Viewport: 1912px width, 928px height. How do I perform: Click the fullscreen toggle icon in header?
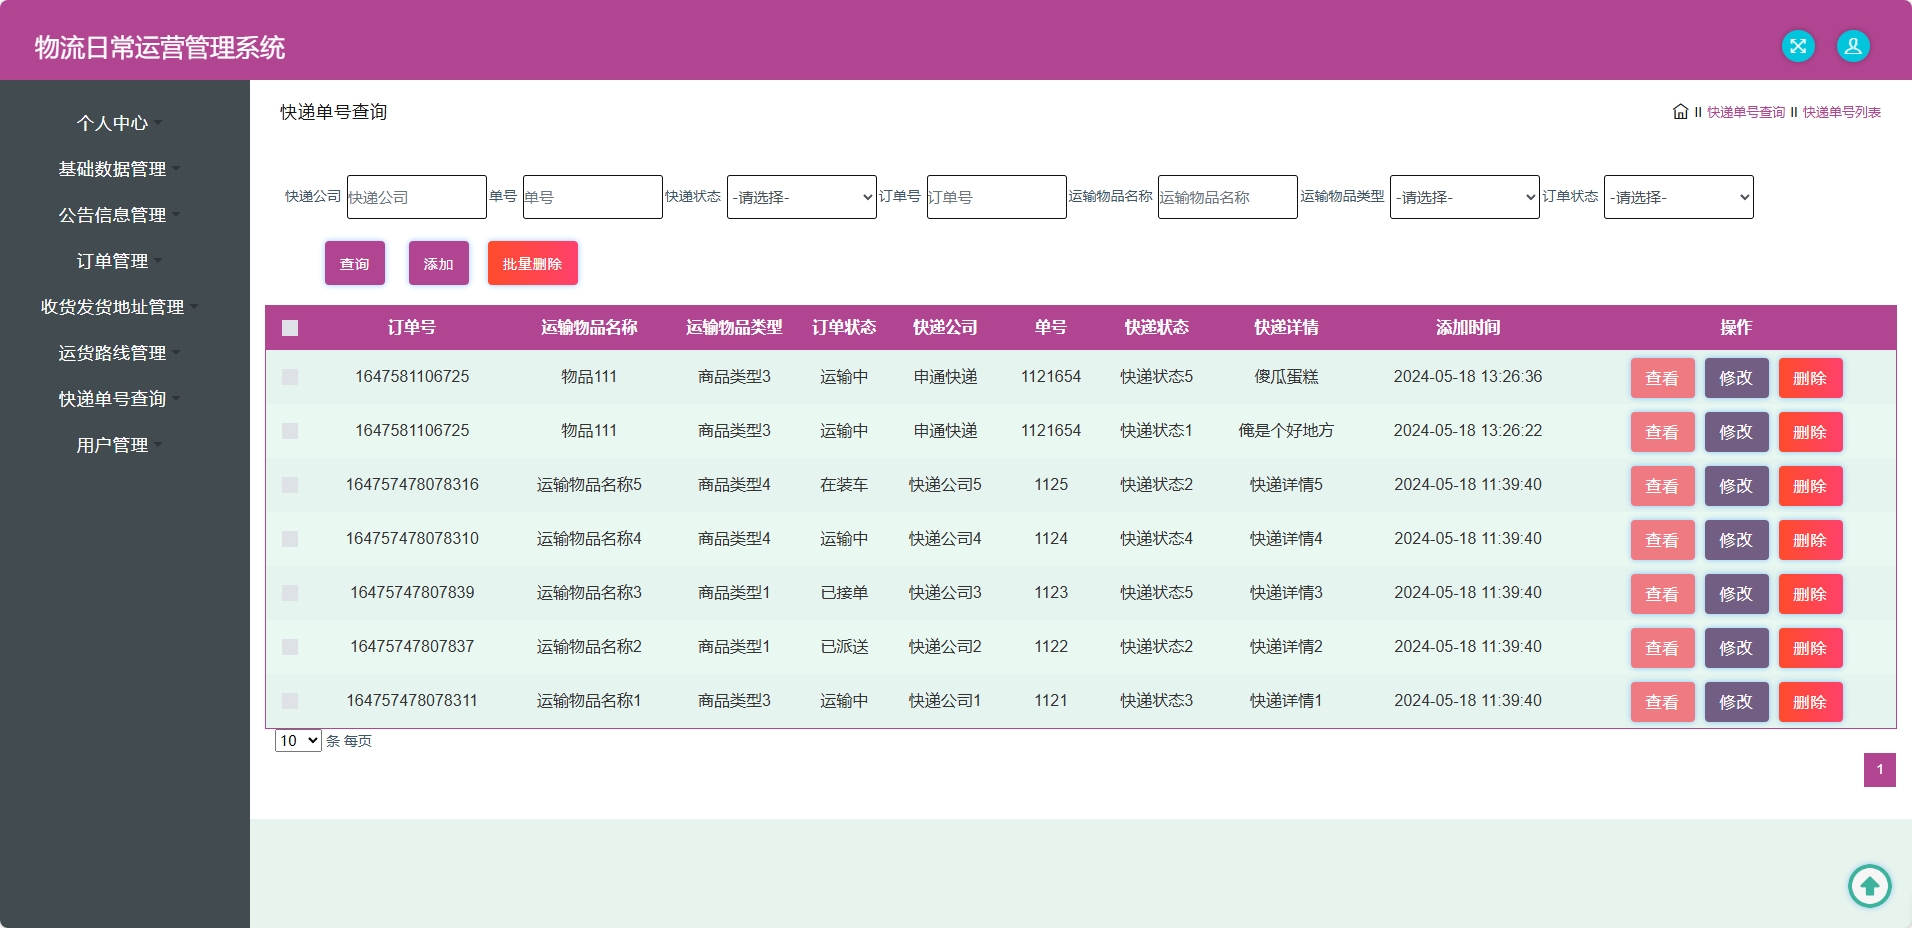click(1798, 46)
